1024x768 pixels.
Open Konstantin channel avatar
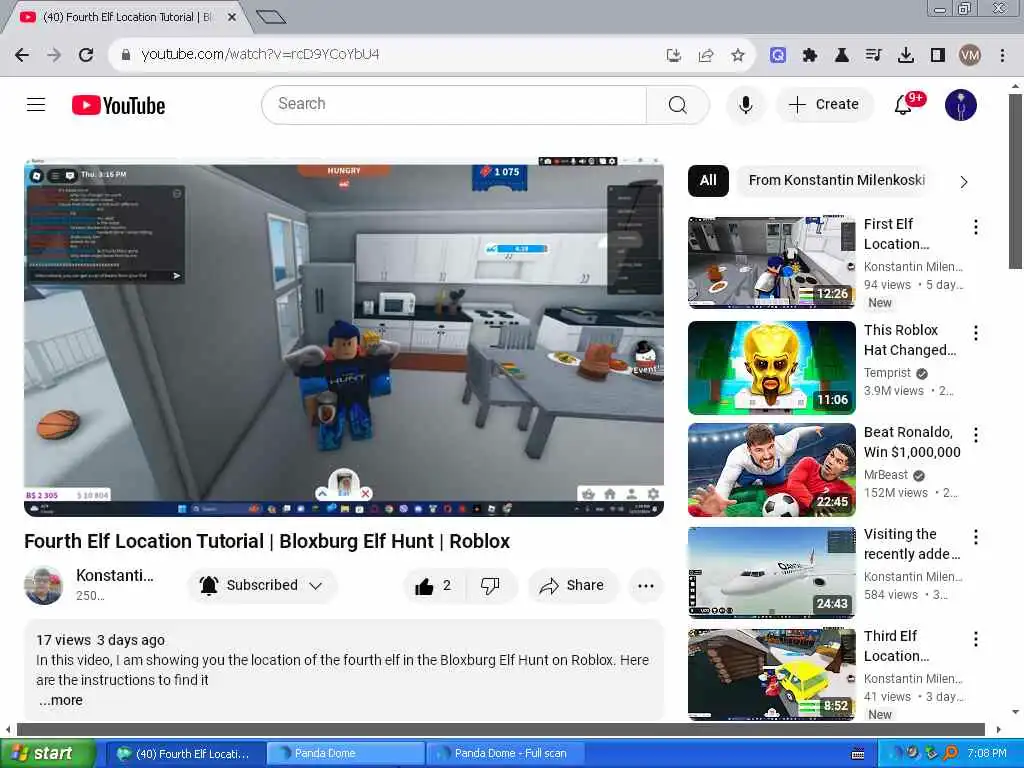pos(43,585)
